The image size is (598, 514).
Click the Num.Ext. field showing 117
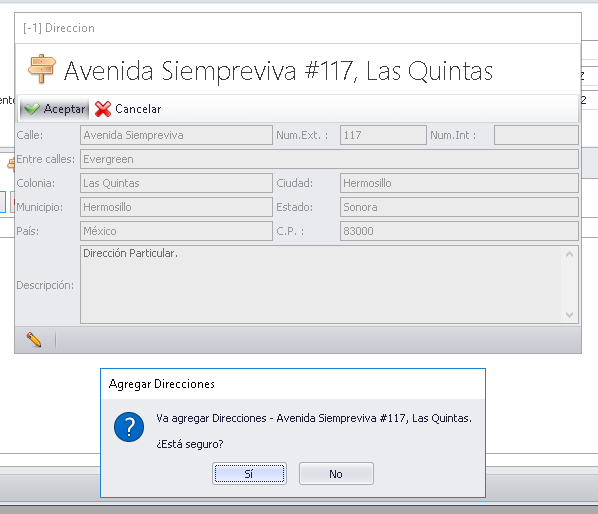pyautogui.click(x=383, y=135)
